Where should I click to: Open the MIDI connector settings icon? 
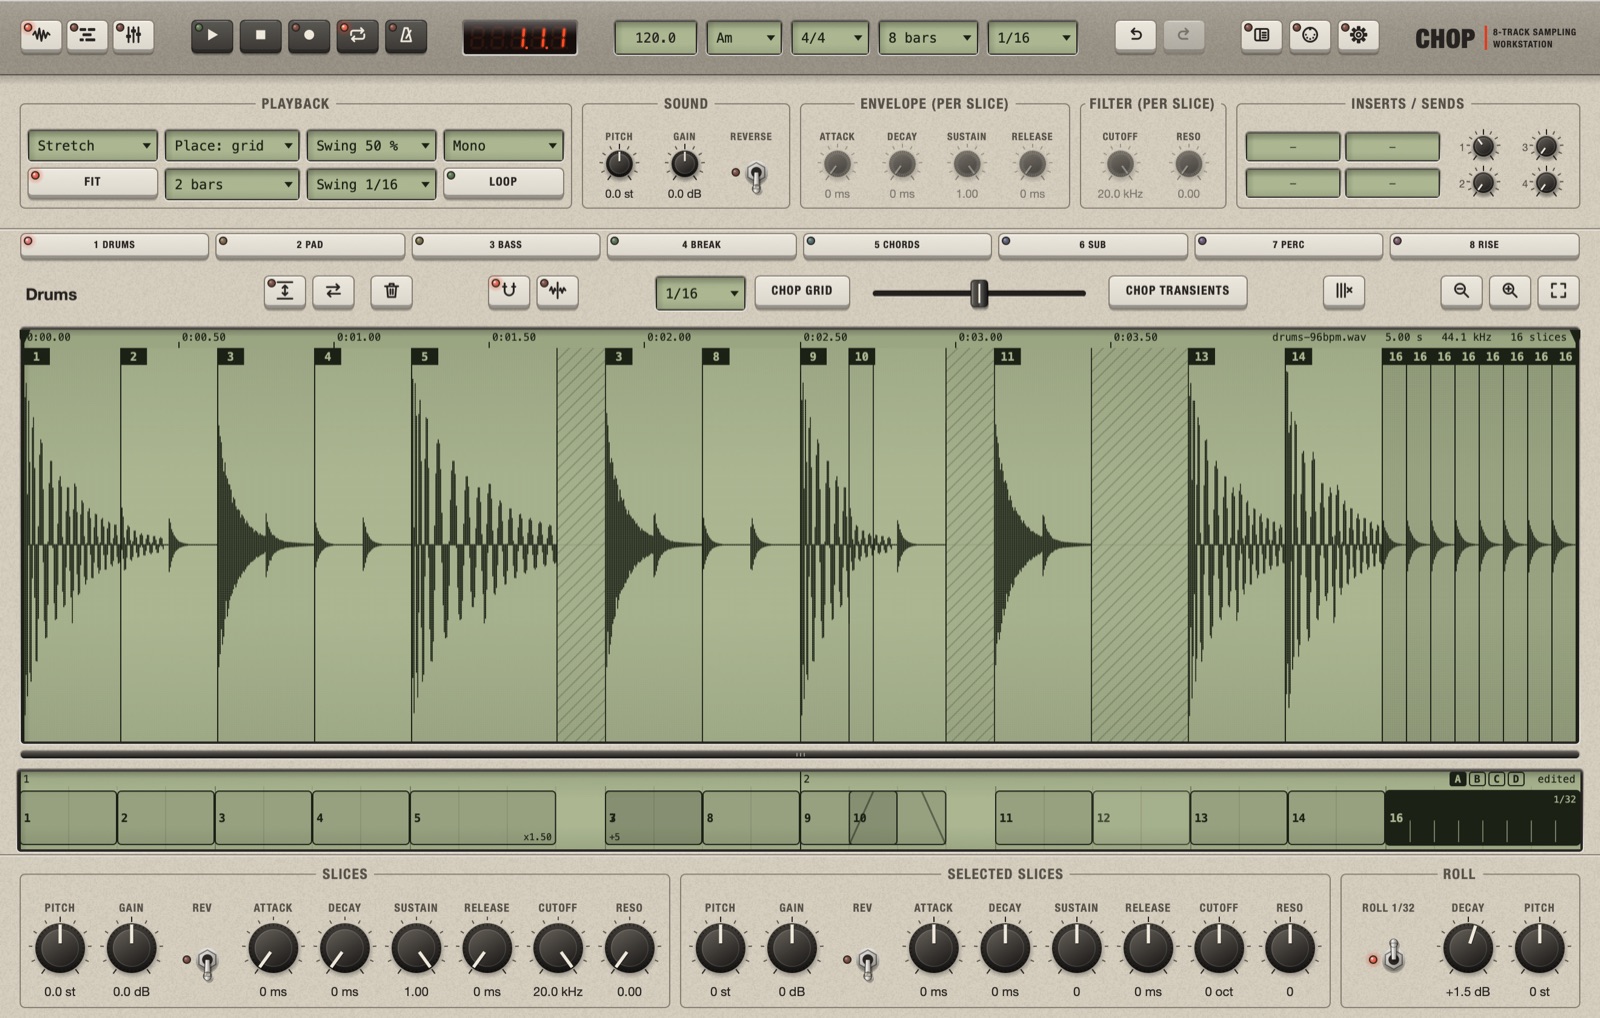1310,36
